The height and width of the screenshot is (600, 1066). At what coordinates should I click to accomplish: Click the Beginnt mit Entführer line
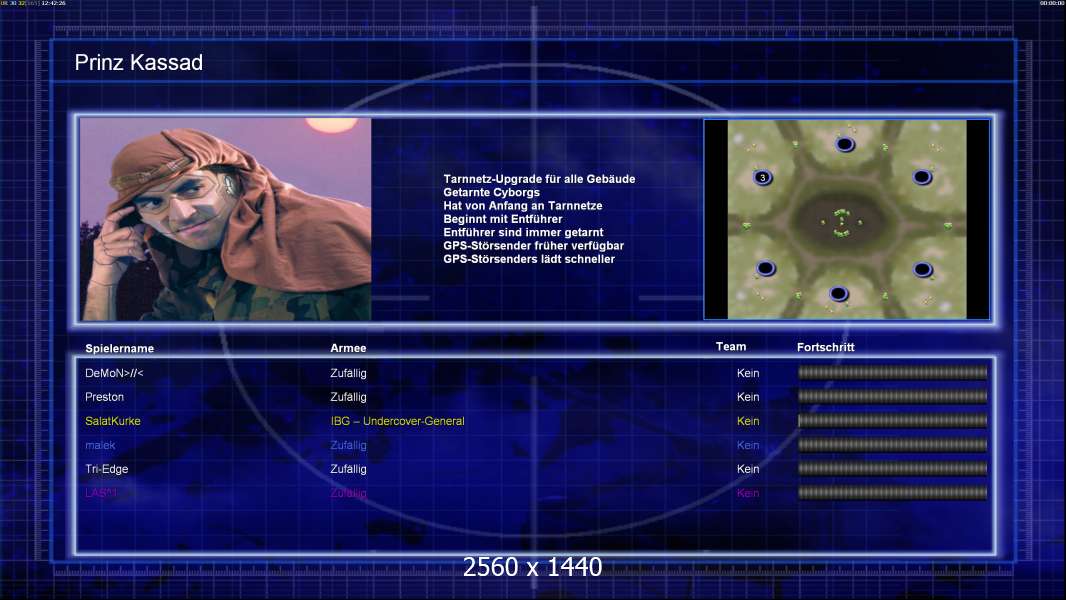click(503, 219)
